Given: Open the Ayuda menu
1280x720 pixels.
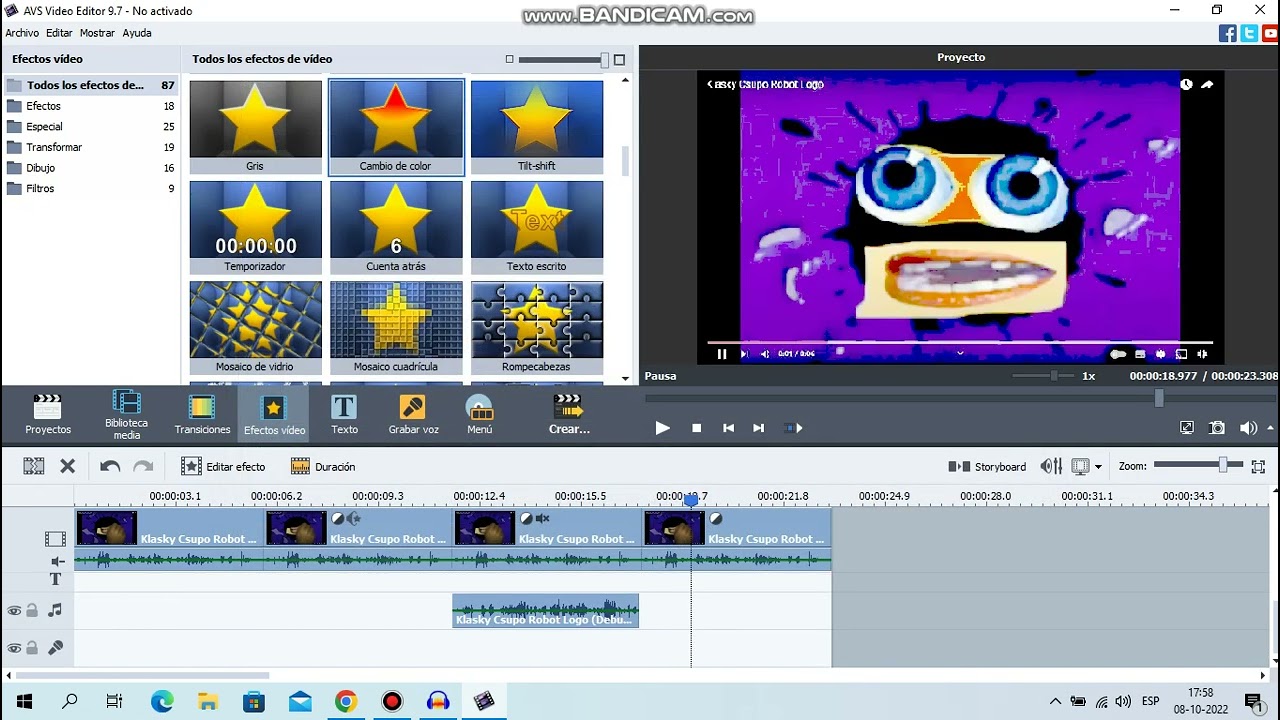Looking at the screenshot, I should 137,33.
